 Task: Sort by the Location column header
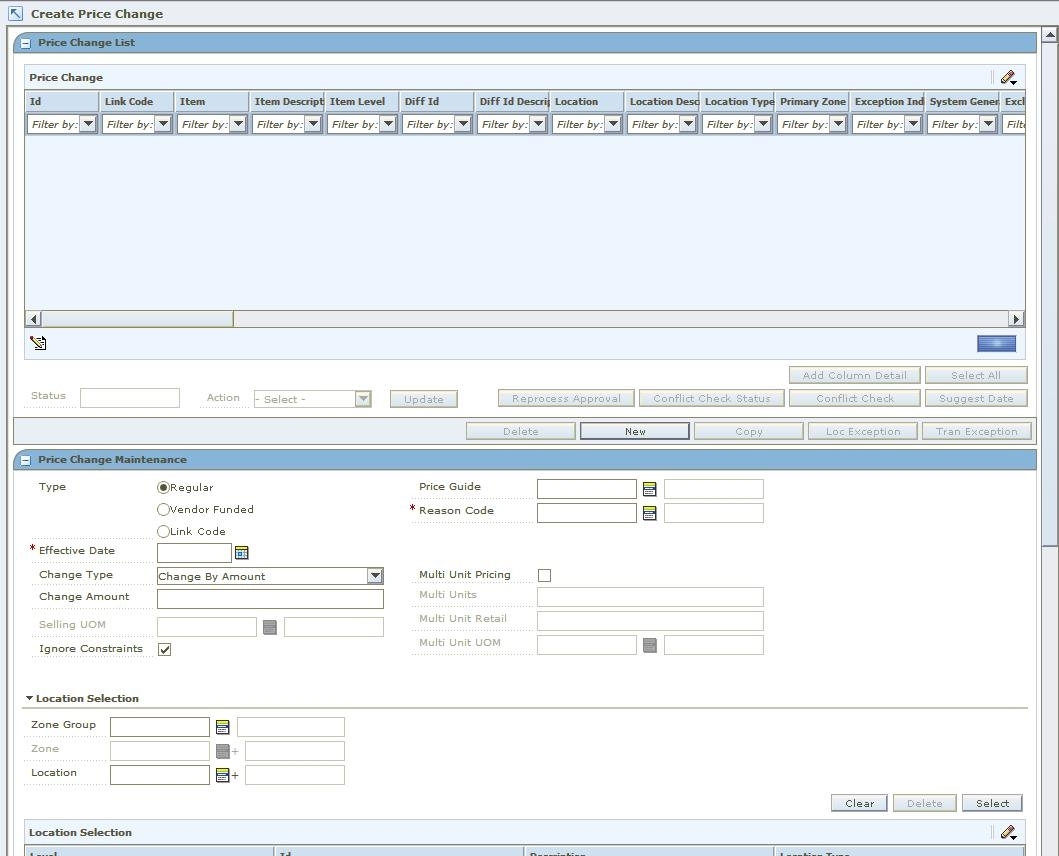click(587, 101)
